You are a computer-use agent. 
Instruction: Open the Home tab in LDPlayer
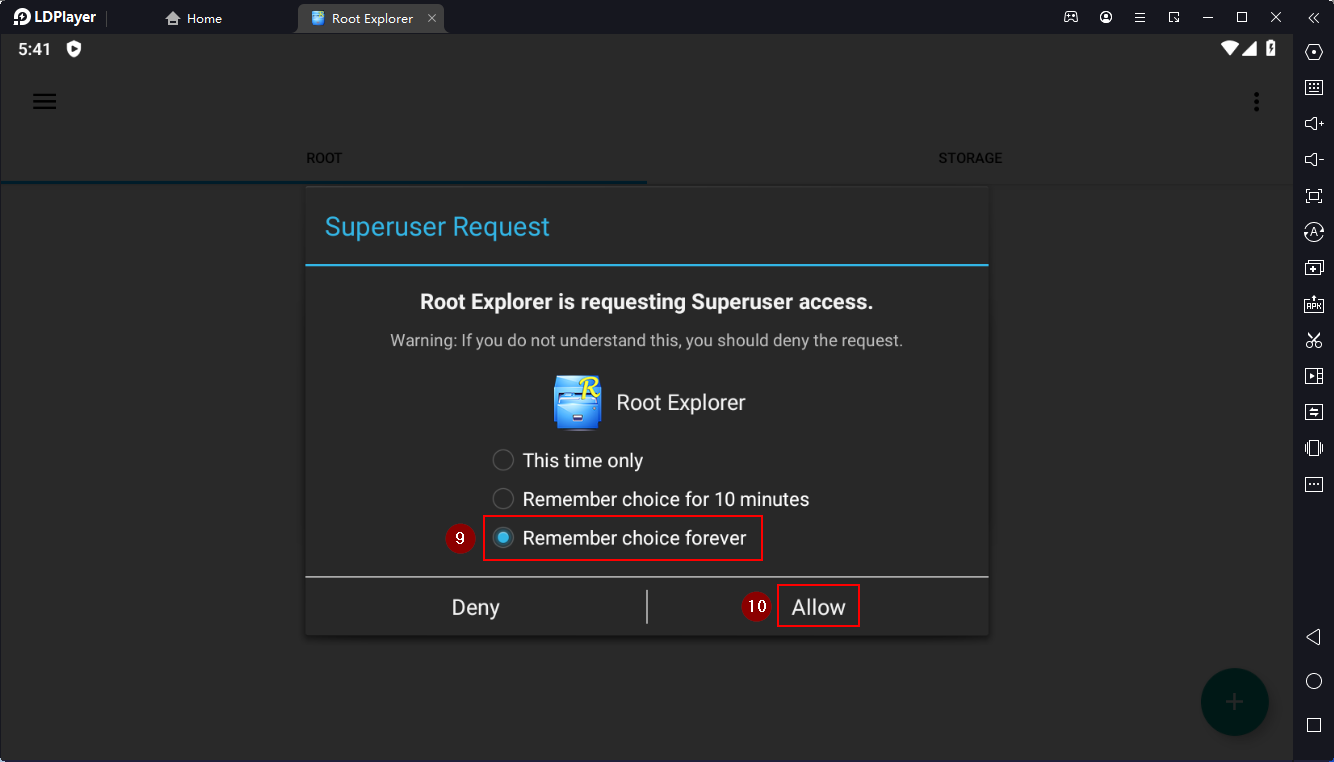point(194,18)
